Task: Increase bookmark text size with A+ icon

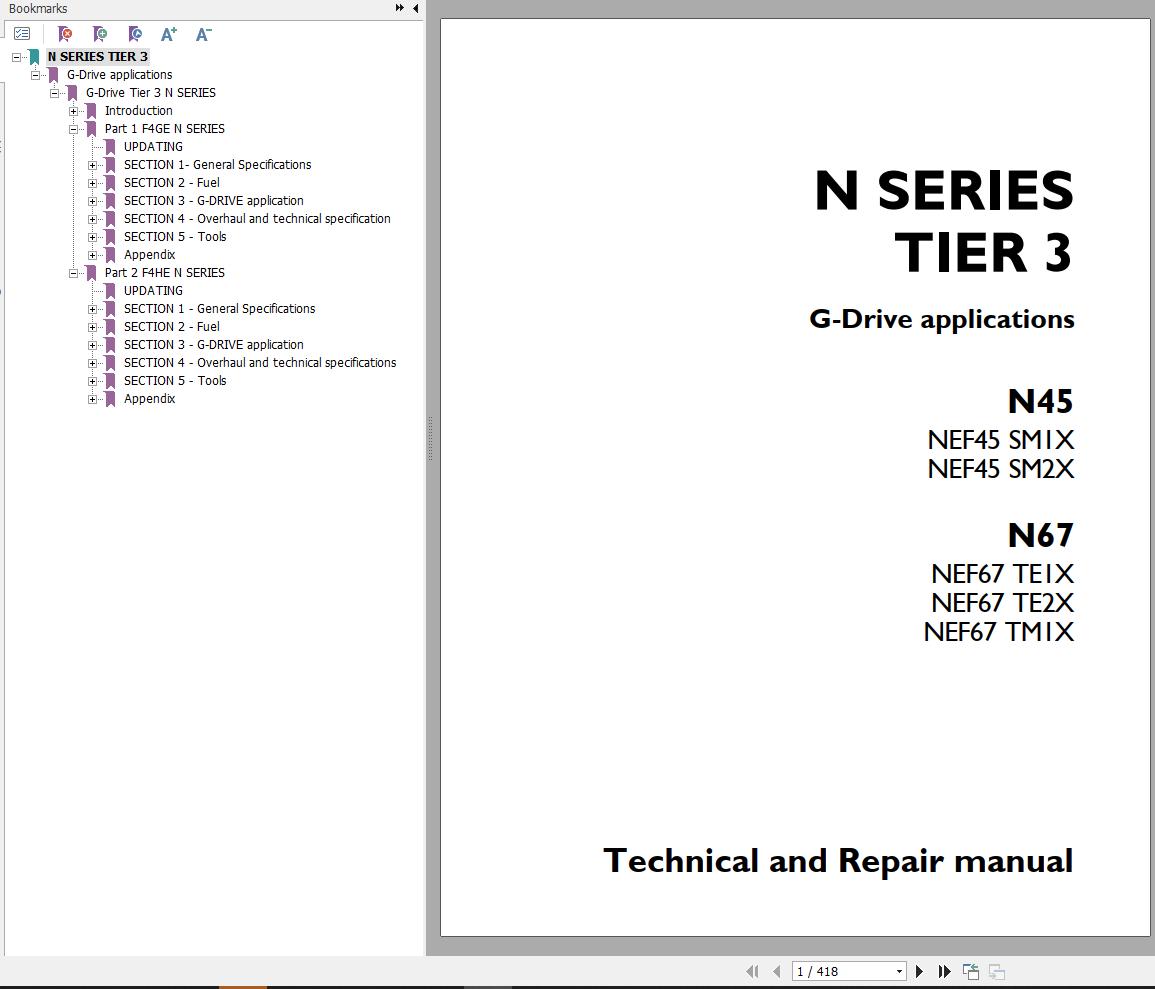Action: click(x=168, y=34)
